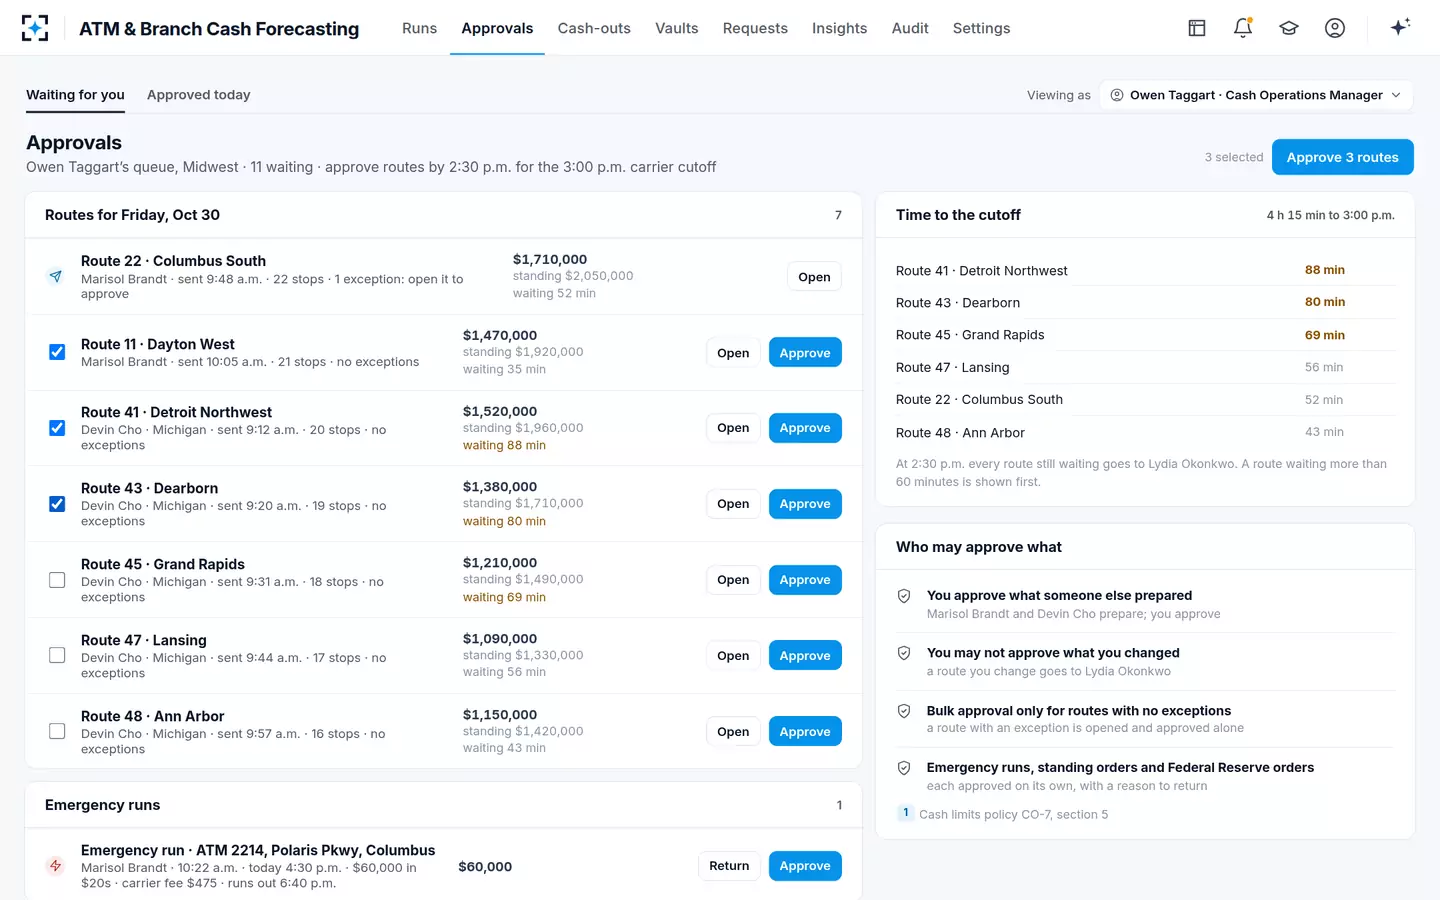The width and height of the screenshot is (1440, 900).
Task: Go to the Runs tab
Action: tap(419, 28)
